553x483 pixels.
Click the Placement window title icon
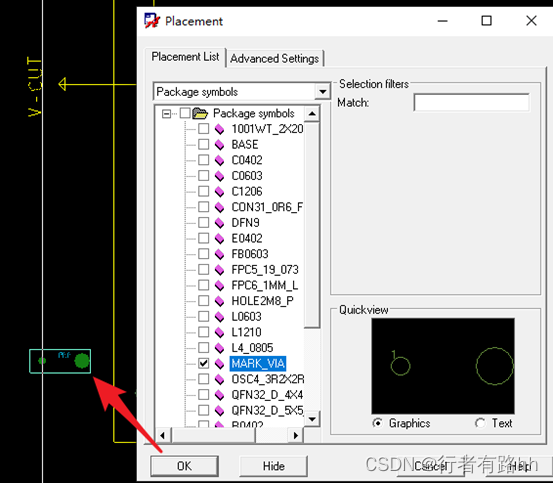(152, 21)
